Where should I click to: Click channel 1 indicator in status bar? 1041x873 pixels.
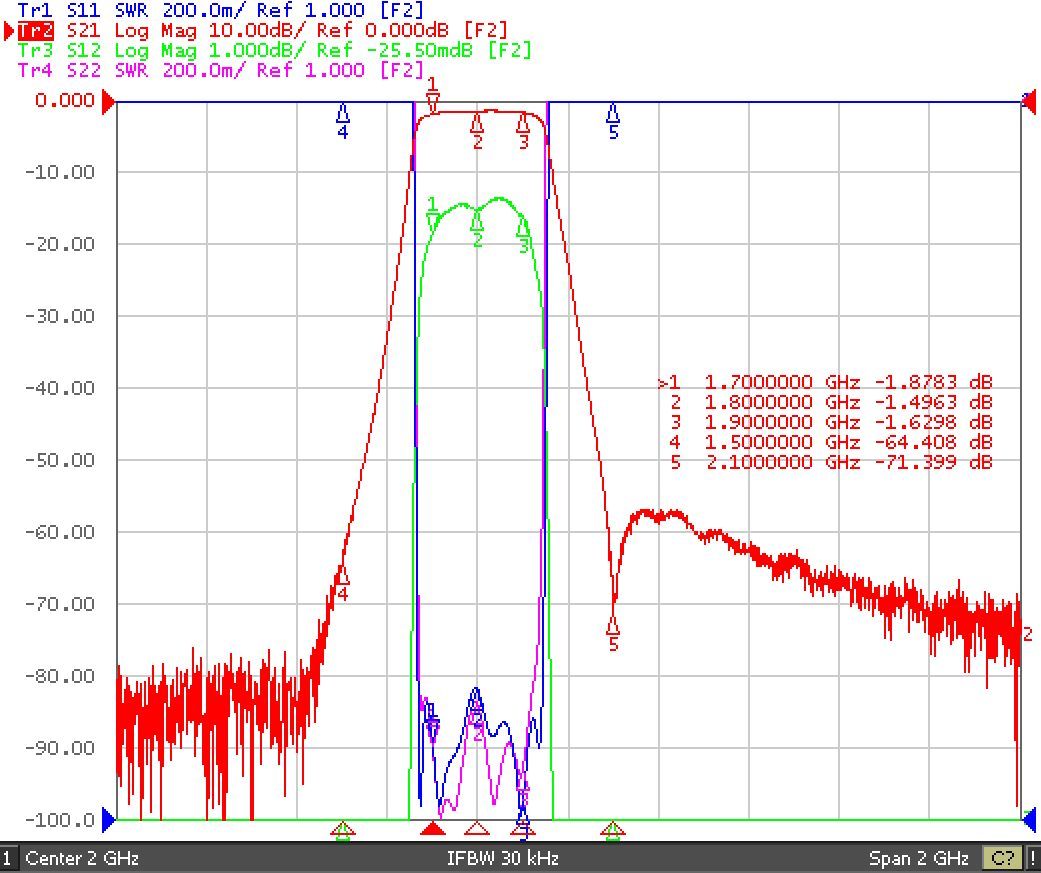[8, 858]
